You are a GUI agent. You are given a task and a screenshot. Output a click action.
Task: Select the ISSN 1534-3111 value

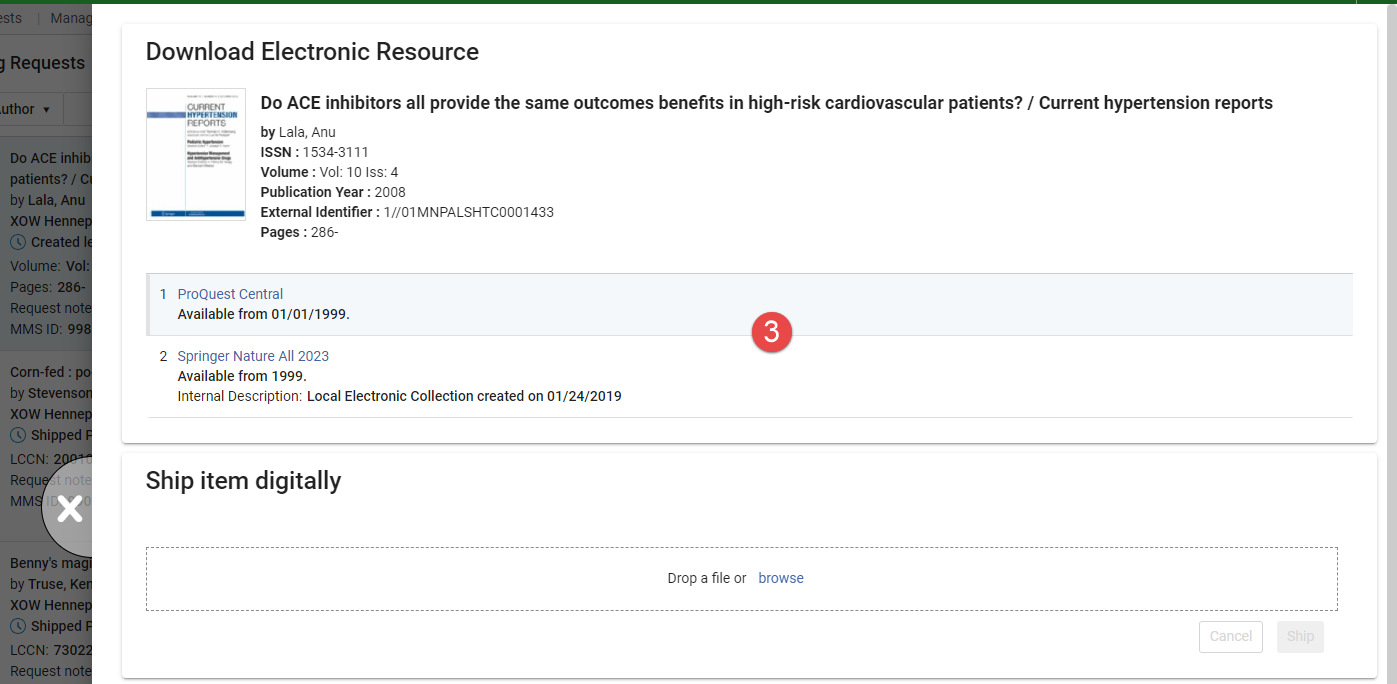(x=336, y=152)
